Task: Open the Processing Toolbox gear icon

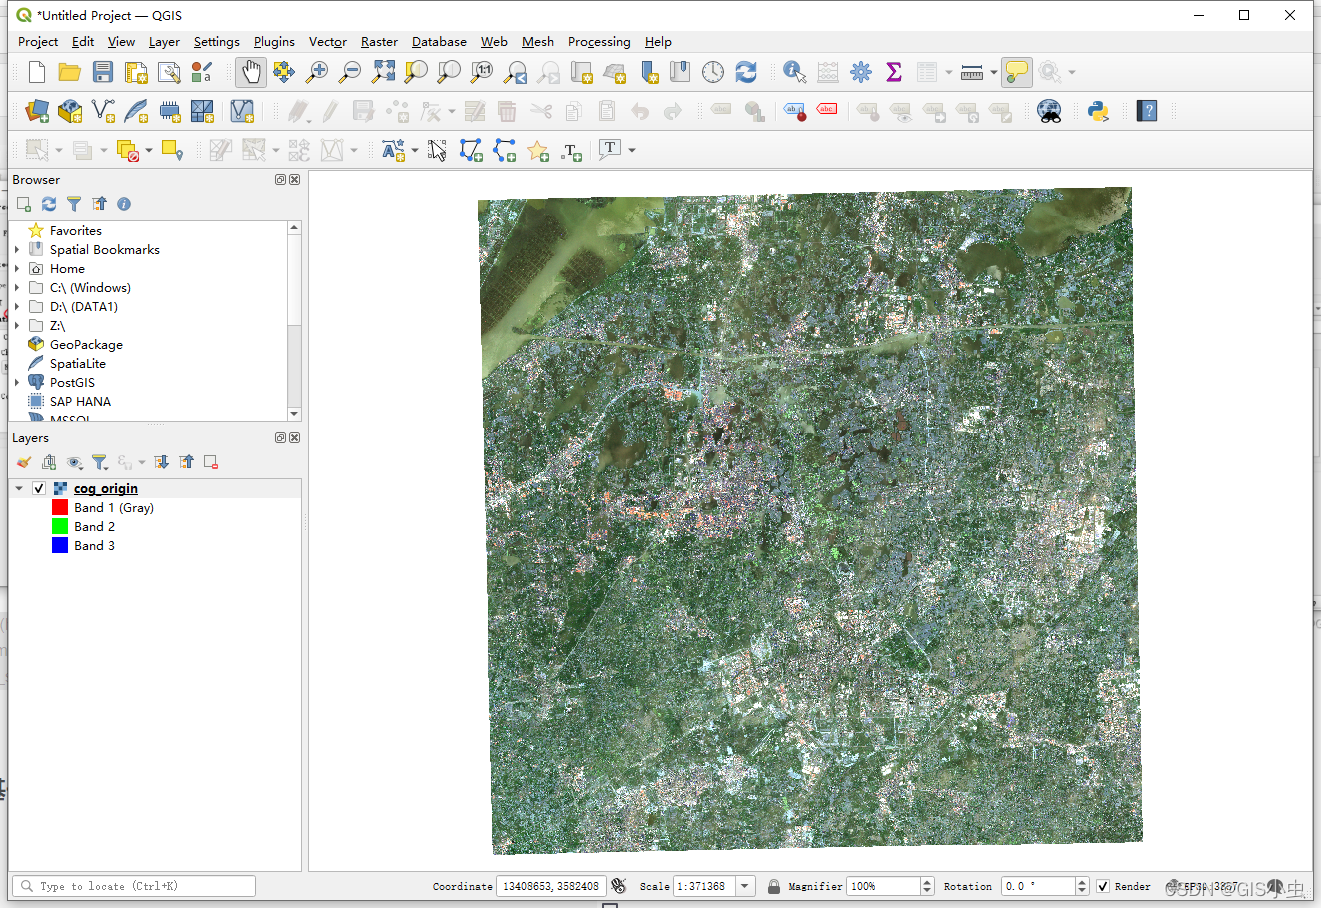Action: tap(861, 72)
